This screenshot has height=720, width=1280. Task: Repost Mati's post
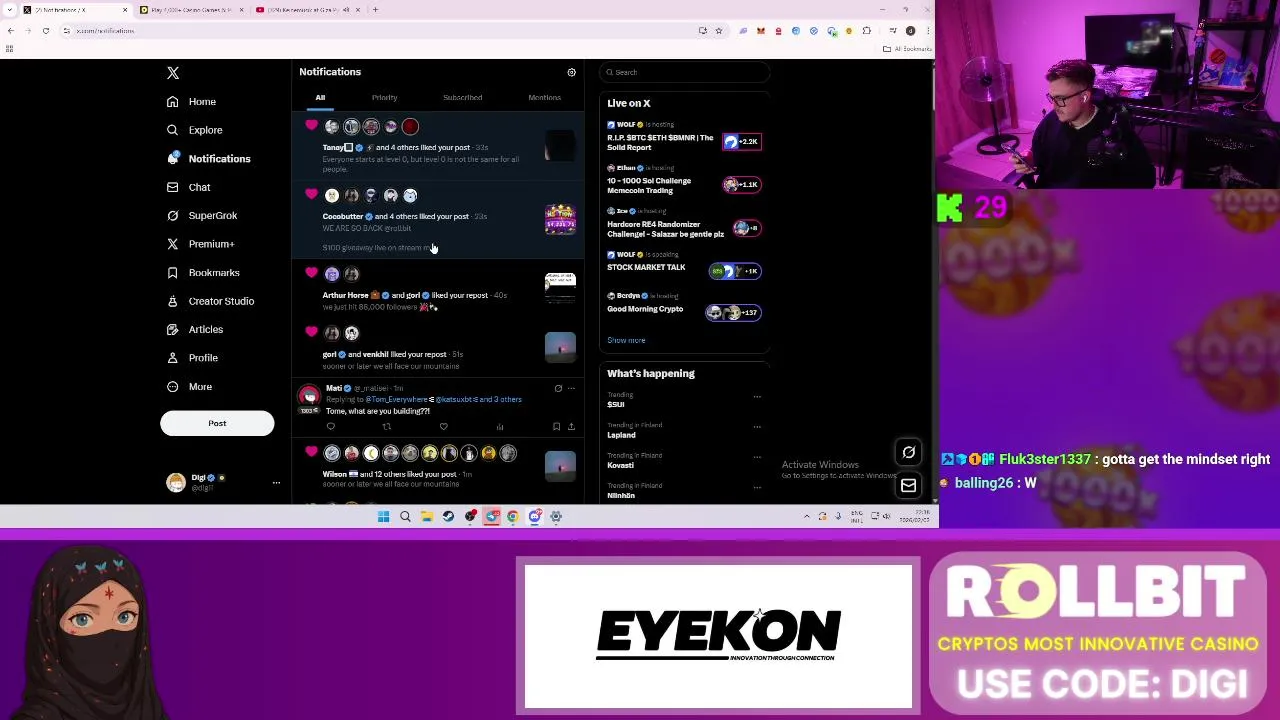click(x=386, y=427)
